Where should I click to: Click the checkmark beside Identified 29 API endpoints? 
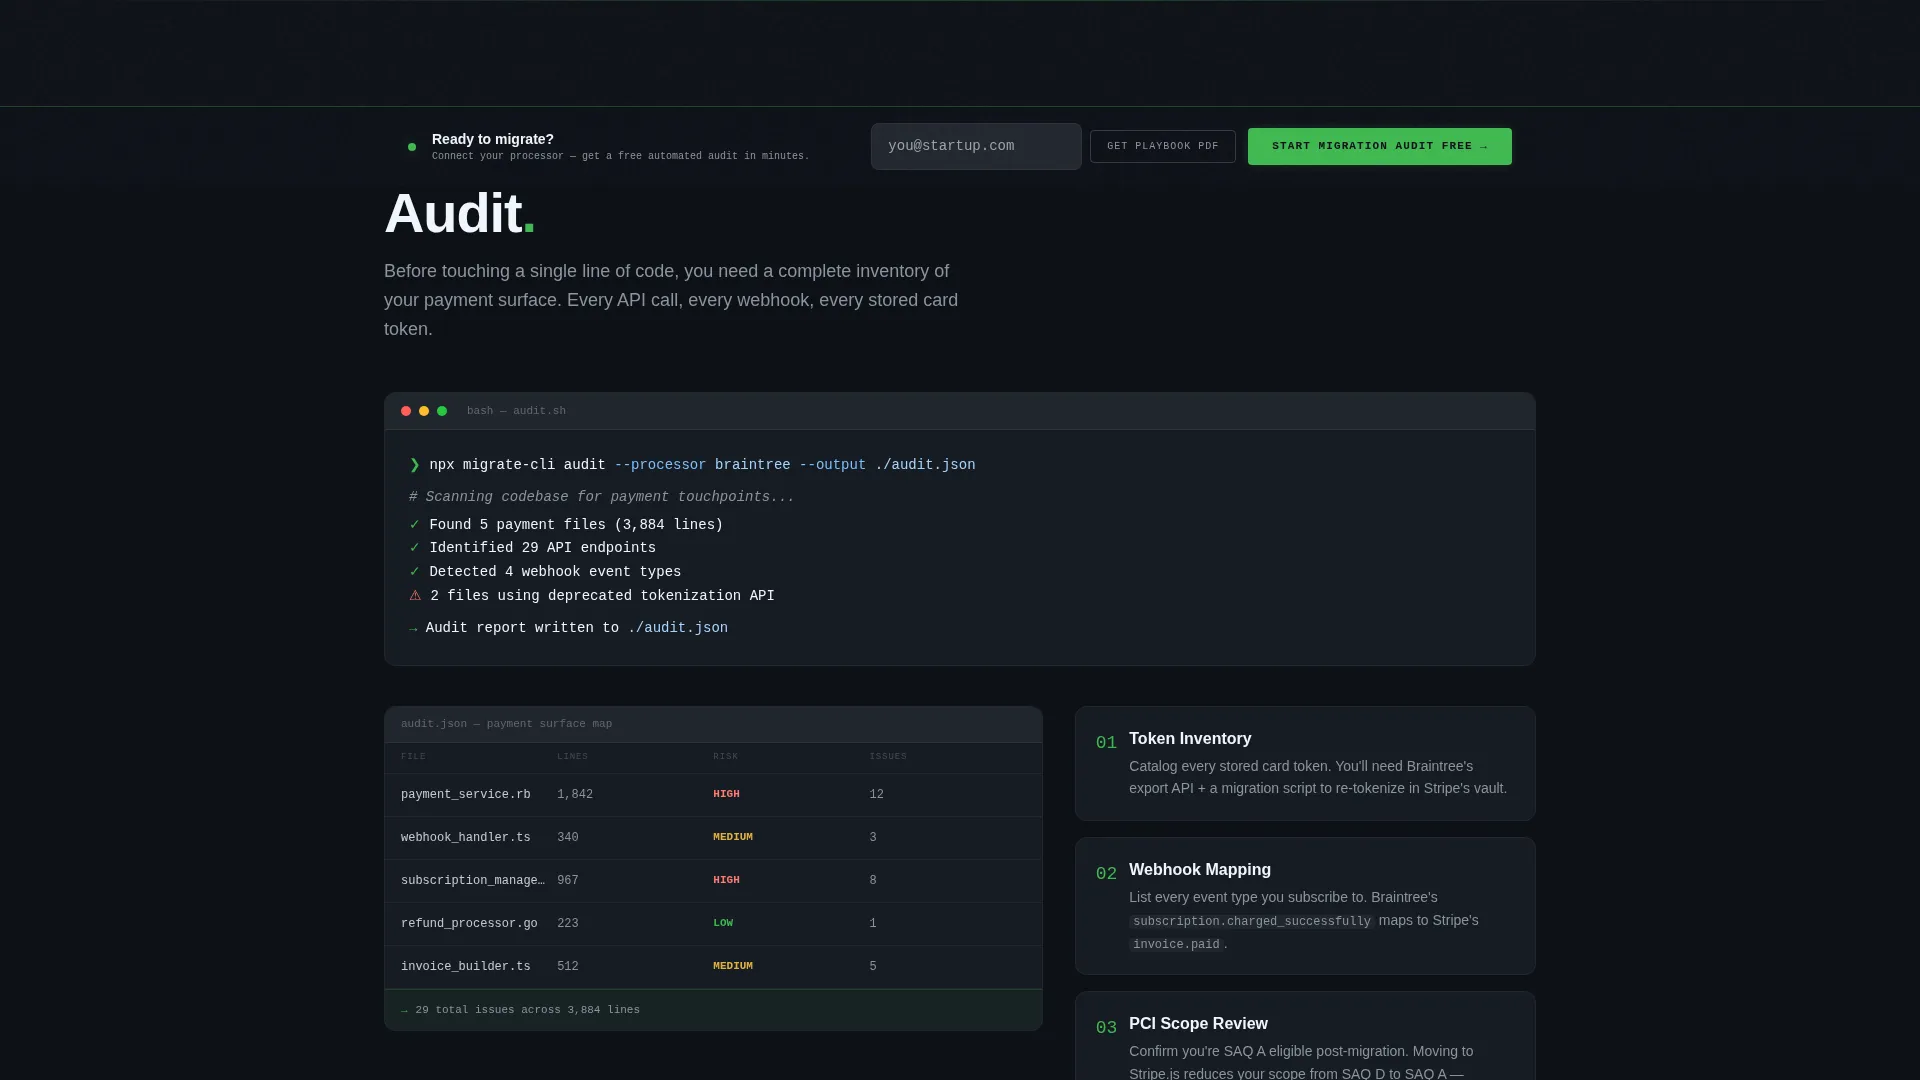pyautogui.click(x=414, y=548)
